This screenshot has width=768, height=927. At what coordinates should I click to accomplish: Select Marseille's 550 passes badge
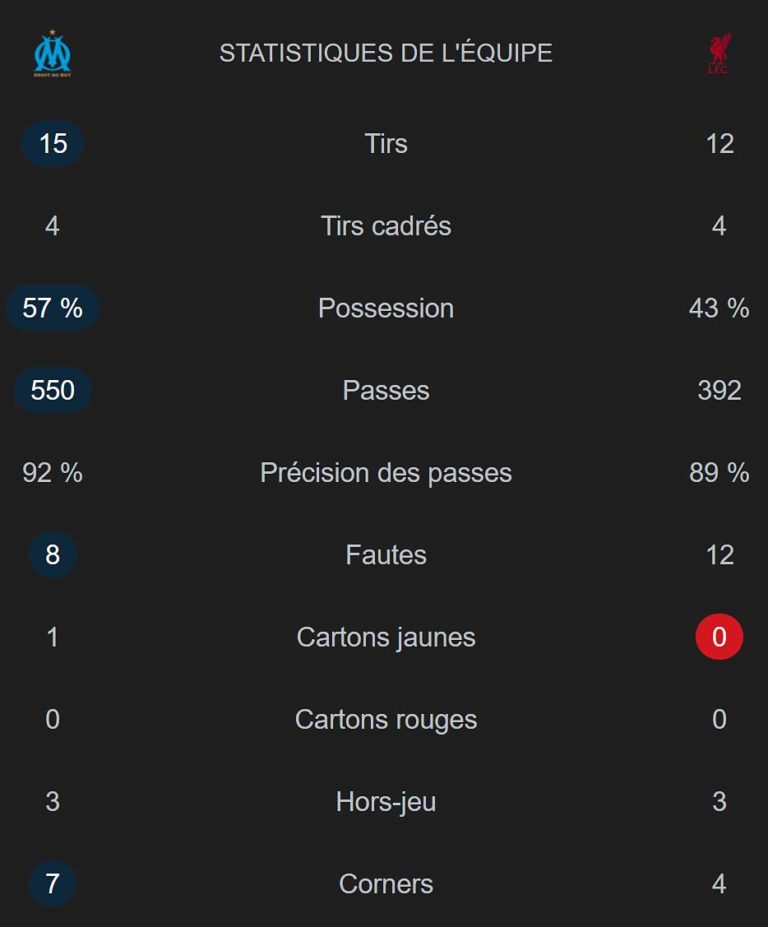click(x=52, y=390)
